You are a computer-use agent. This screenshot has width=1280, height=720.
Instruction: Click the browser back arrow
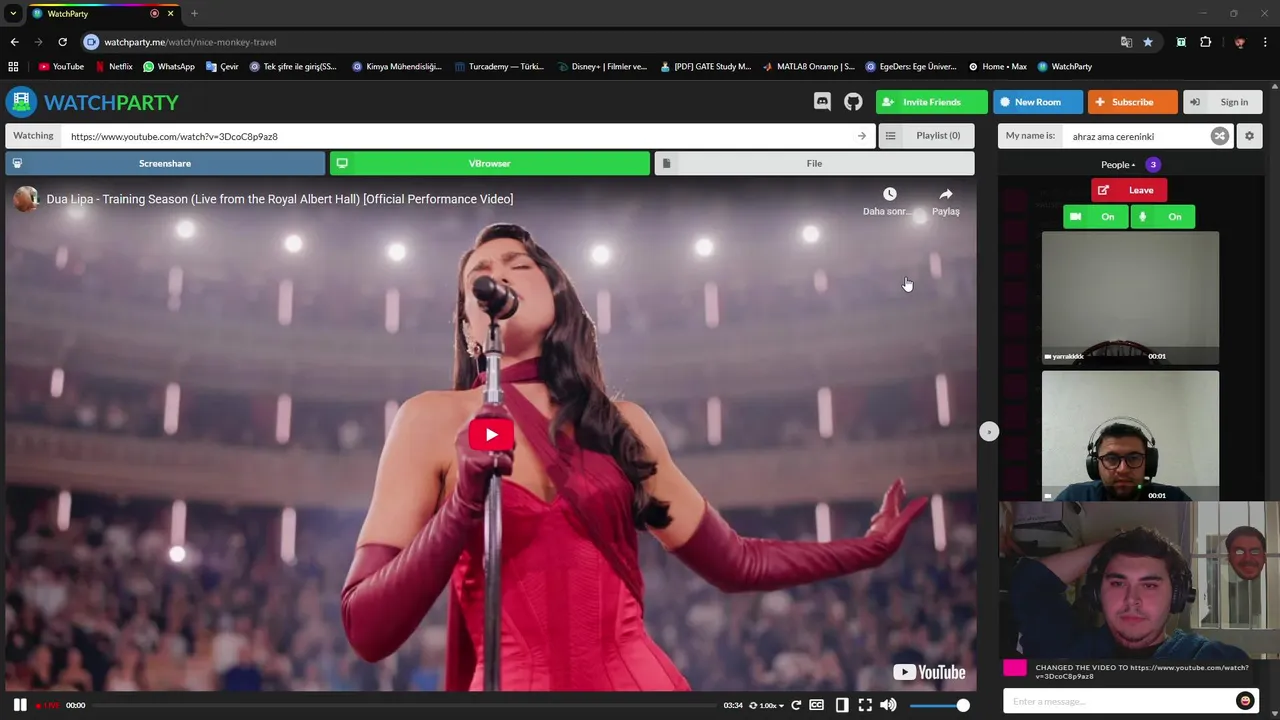[x=14, y=42]
